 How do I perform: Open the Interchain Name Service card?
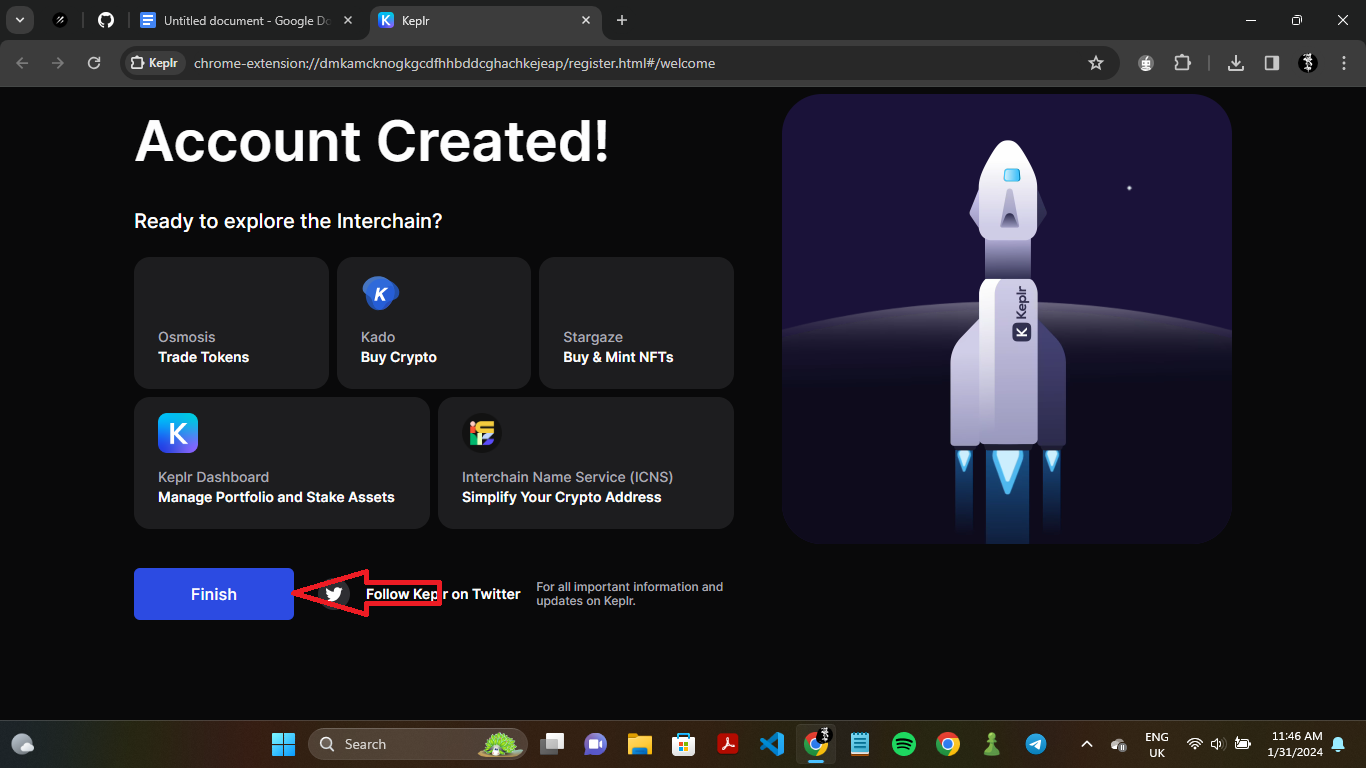pos(586,463)
